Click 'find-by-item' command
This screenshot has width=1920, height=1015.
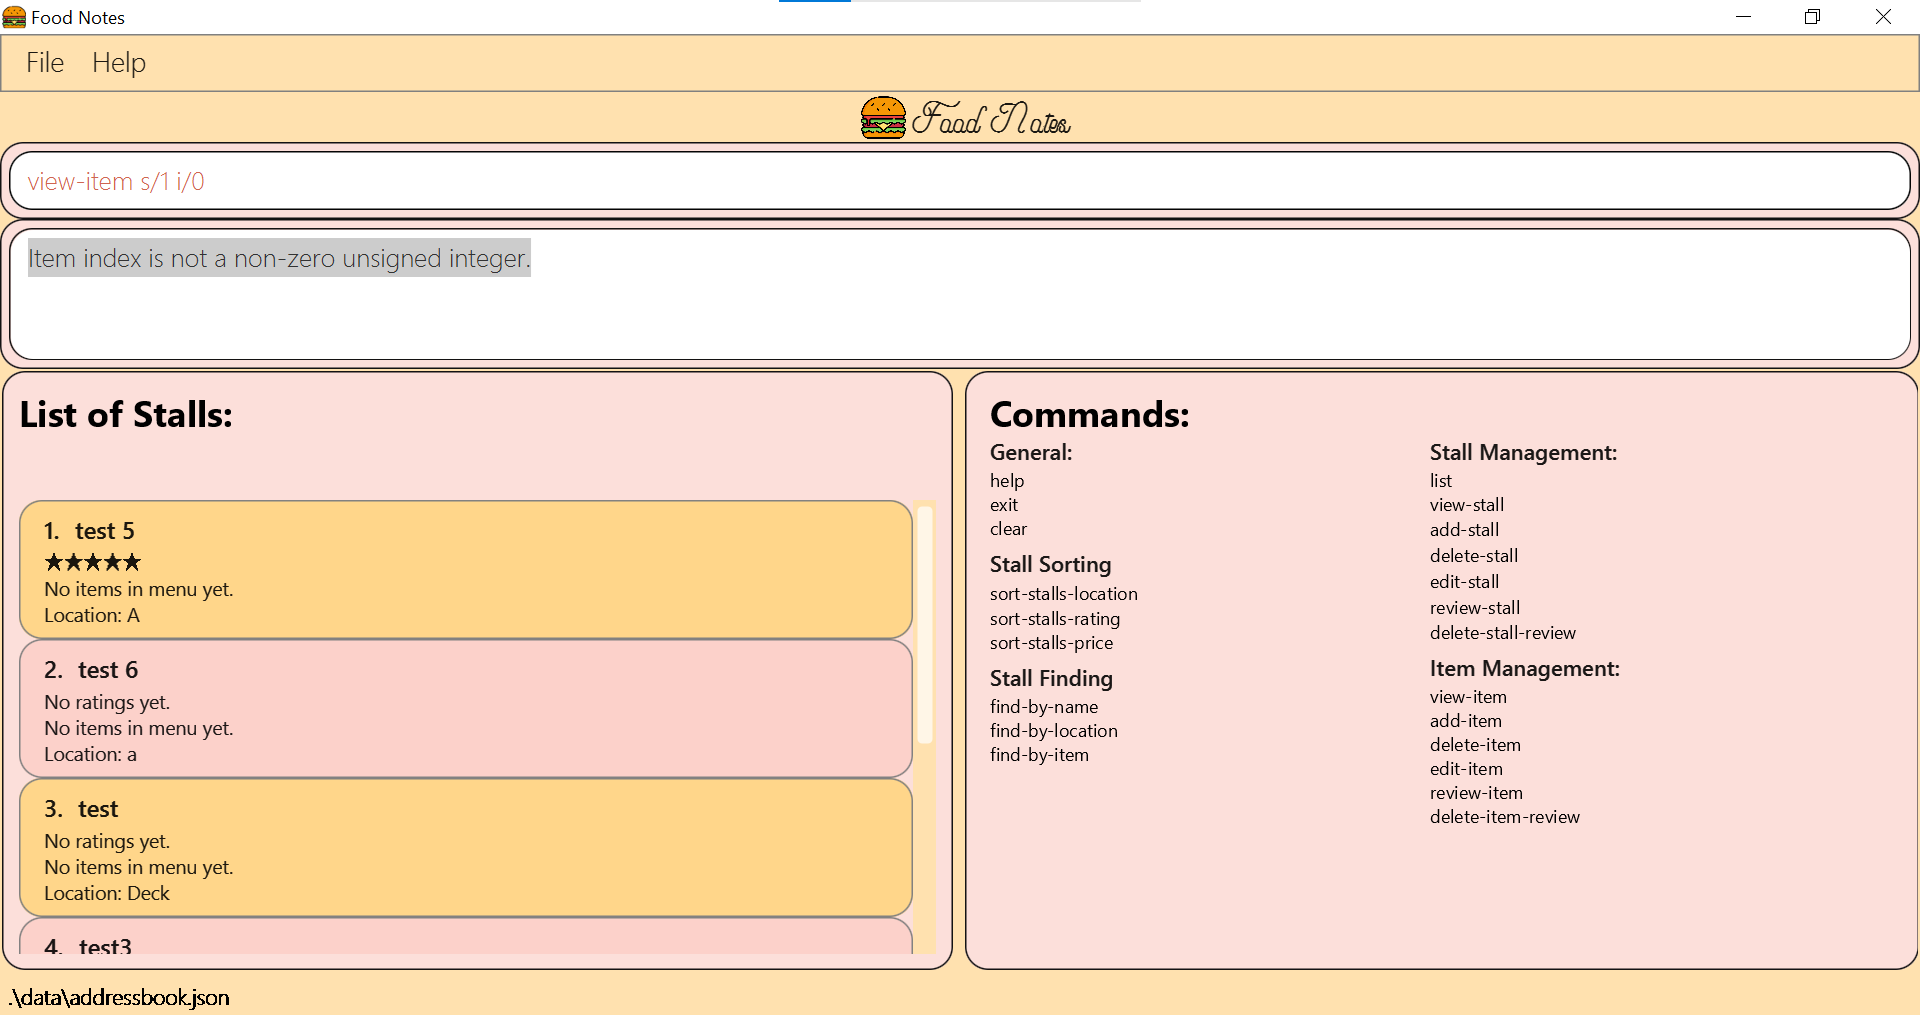click(x=1039, y=755)
